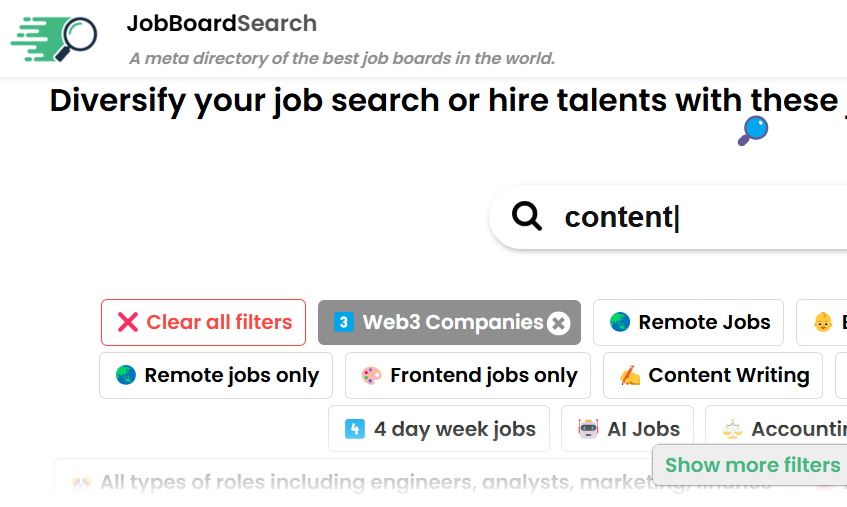
Task: Toggle the Web3 Companies filter chip
Action: click(440, 323)
